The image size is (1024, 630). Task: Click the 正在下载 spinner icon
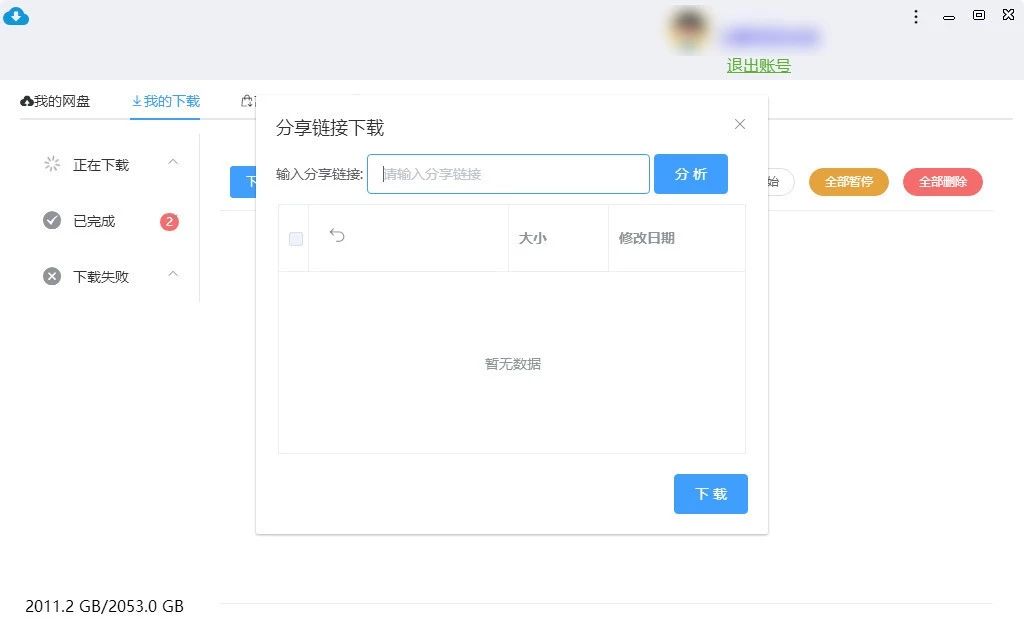52,164
